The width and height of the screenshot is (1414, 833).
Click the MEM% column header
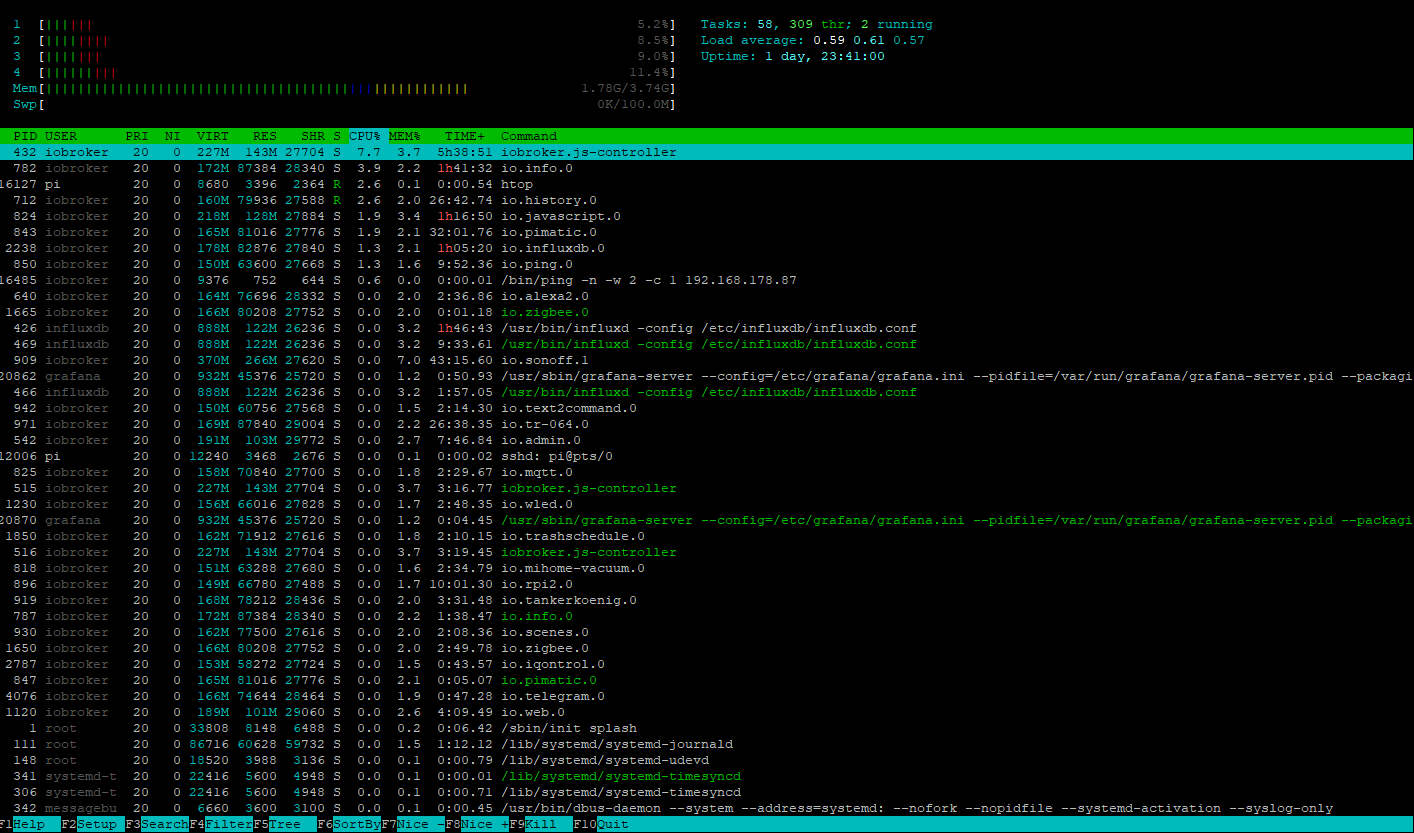[x=405, y=136]
